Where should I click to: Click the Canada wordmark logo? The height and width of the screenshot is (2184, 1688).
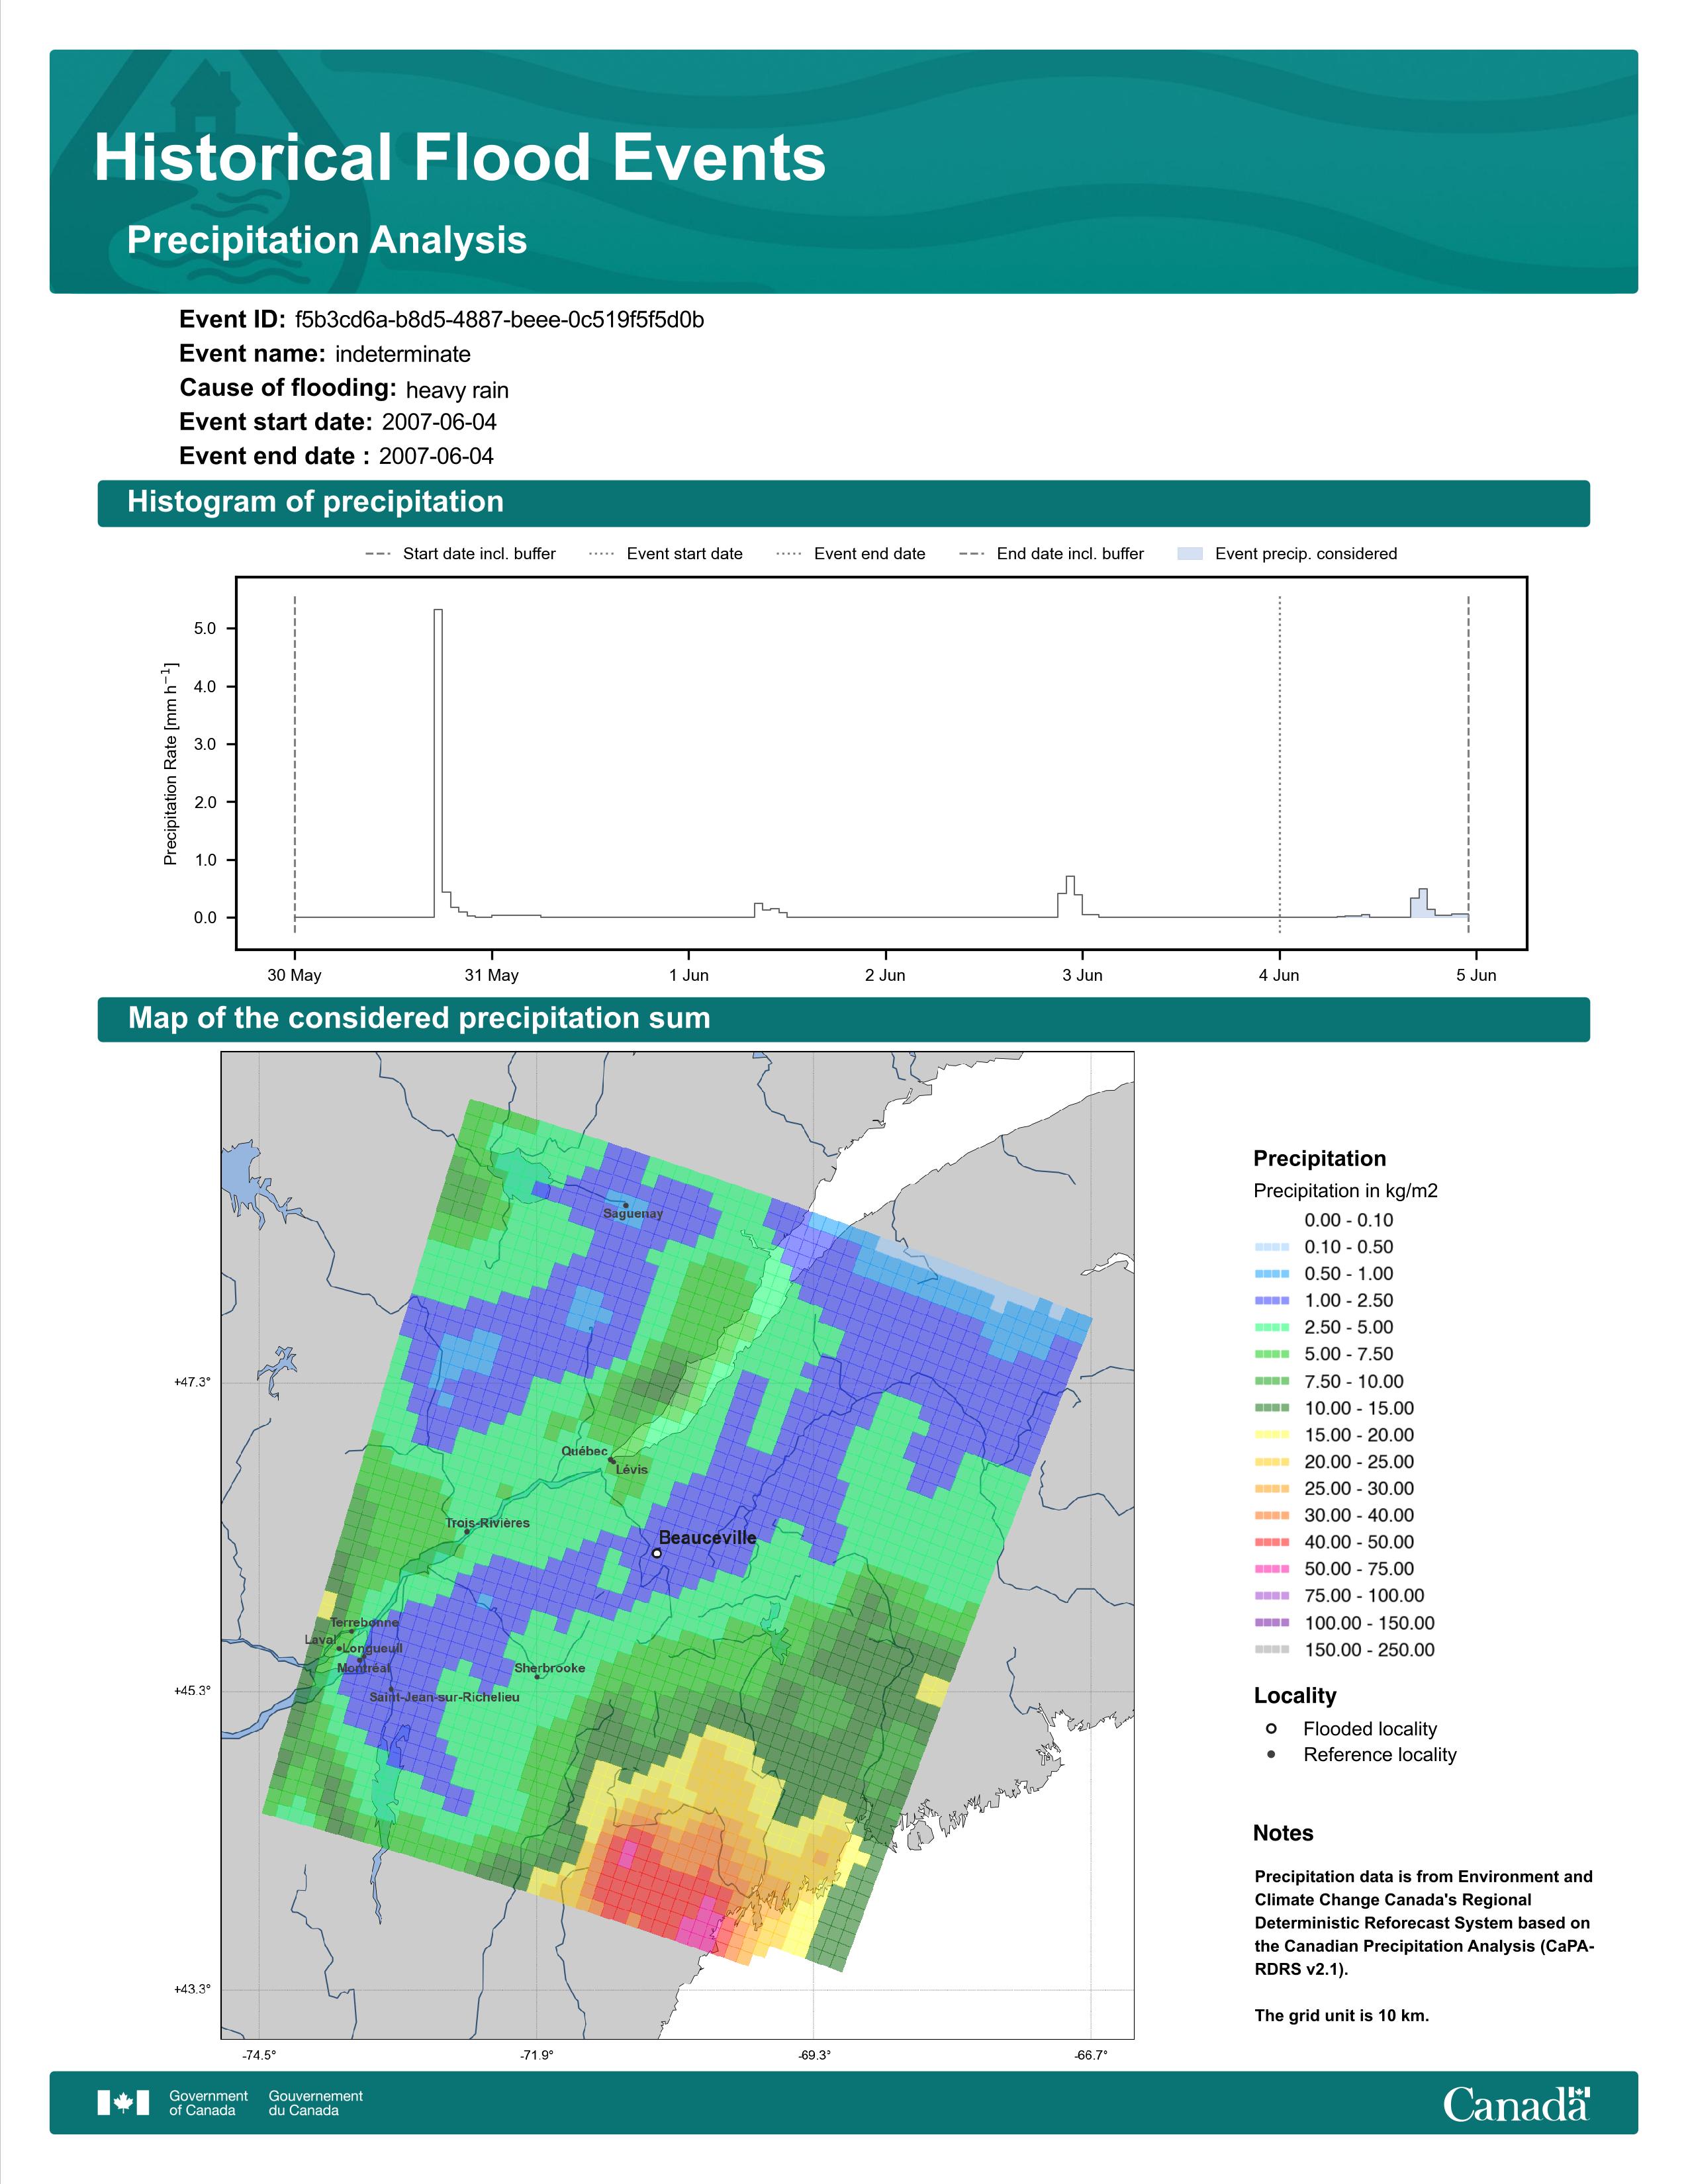1516,2104
